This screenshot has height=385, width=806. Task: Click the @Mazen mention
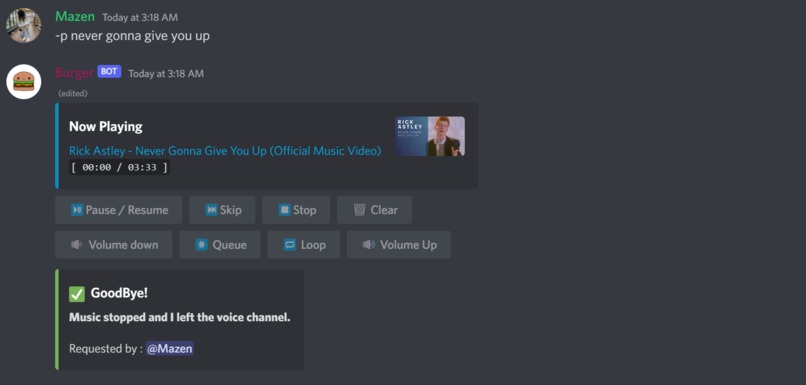(x=170, y=349)
